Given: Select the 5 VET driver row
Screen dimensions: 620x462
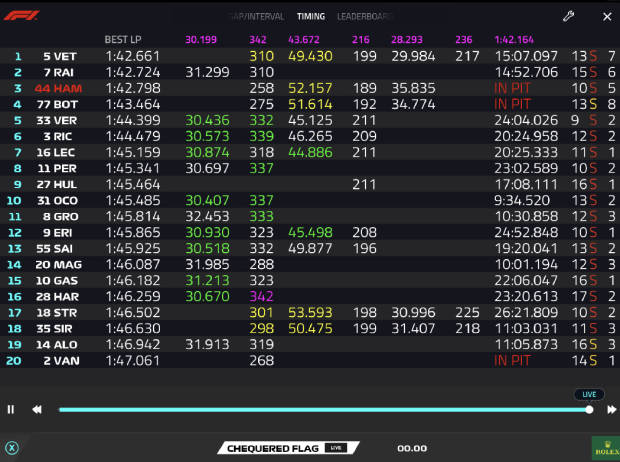Looking at the screenshot, I should point(310,56).
